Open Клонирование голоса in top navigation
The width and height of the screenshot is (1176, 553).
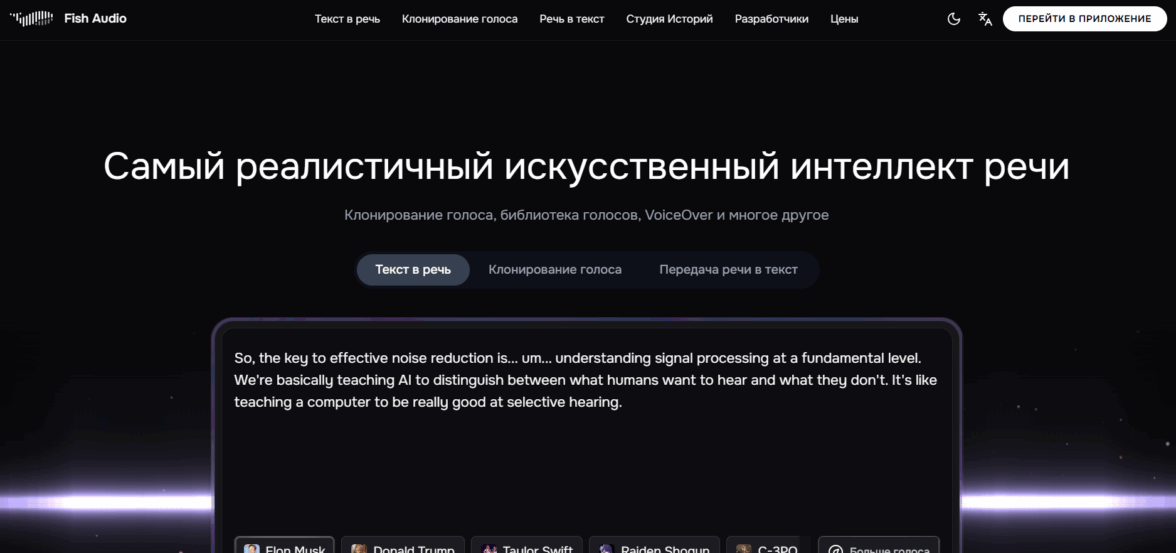tap(460, 19)
